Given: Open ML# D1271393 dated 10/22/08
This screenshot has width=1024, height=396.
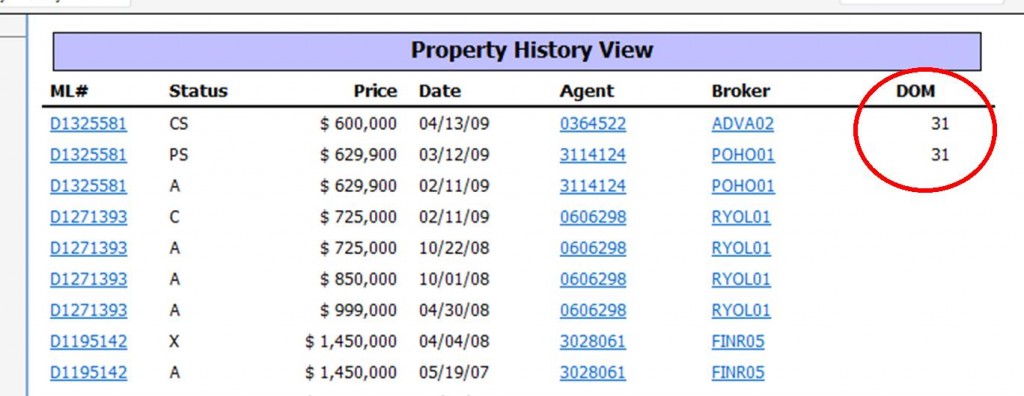Looking at the screenshot, I should [x=88, y=248].
